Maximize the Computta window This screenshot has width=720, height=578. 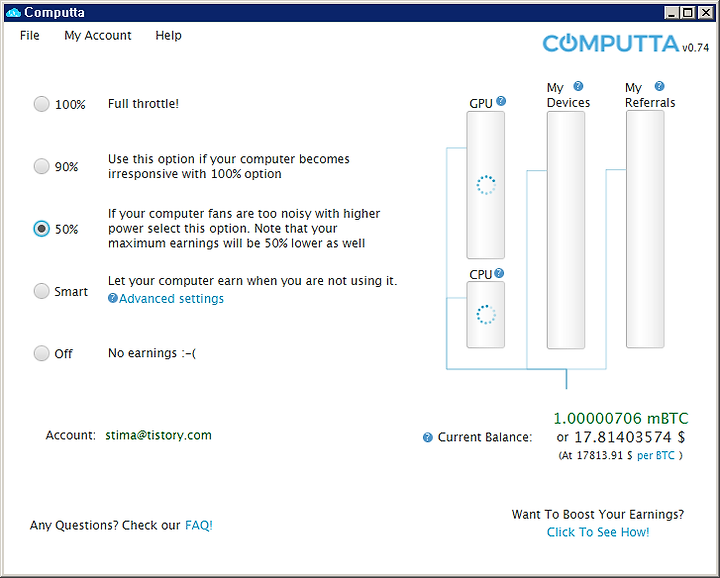688,13
